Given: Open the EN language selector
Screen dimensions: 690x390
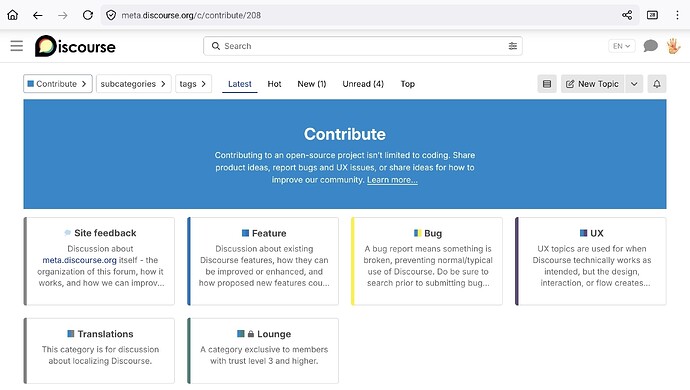Looking at the screenshot, I should (x=622, y=46).
